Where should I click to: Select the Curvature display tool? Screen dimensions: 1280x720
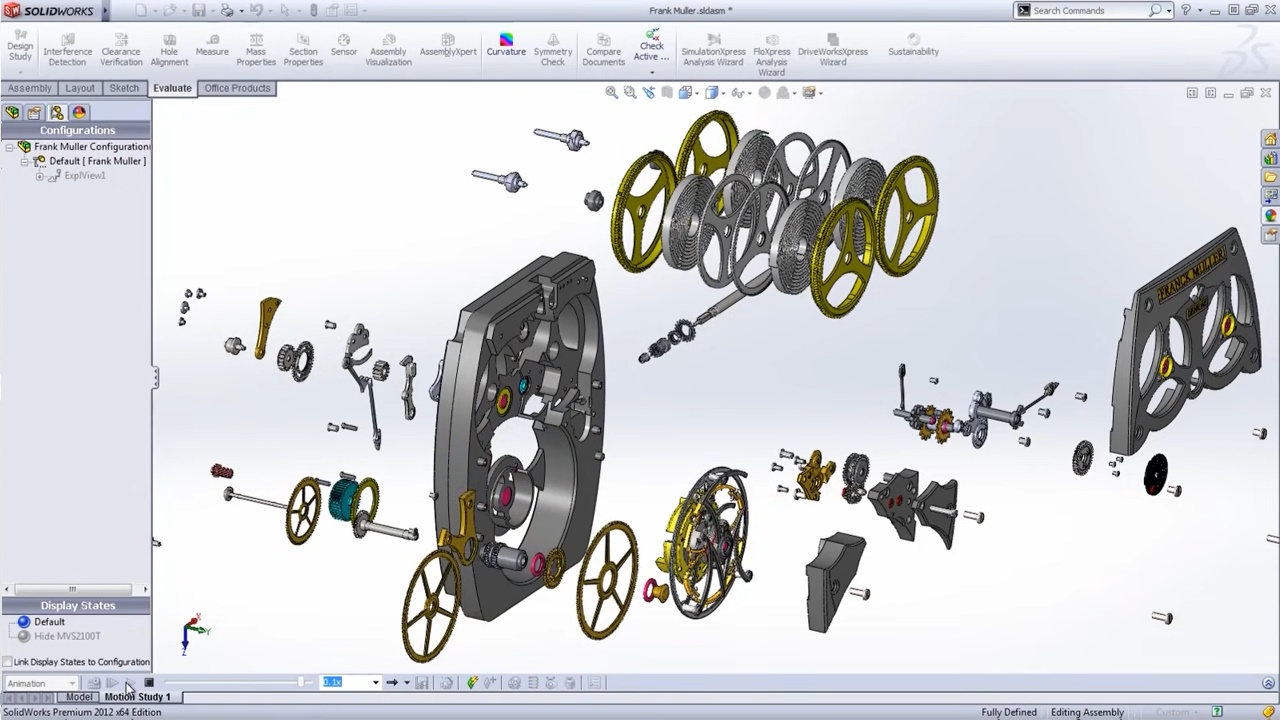coord(506,45)
